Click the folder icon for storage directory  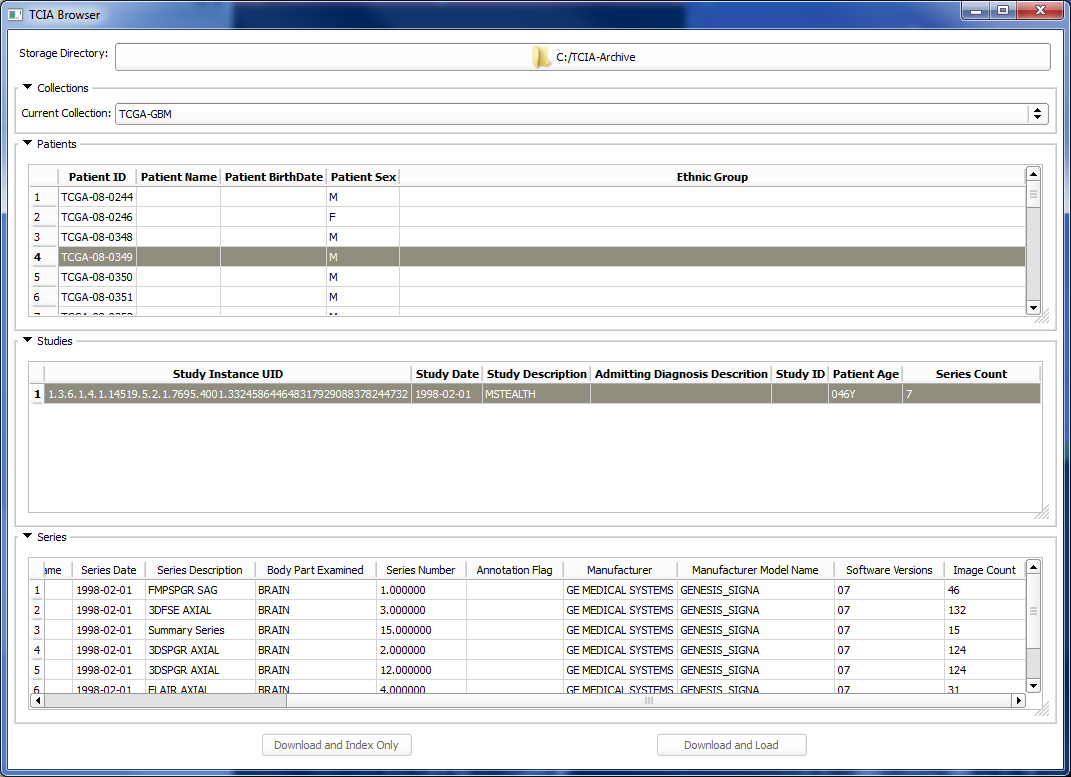[x=541, y=57]
